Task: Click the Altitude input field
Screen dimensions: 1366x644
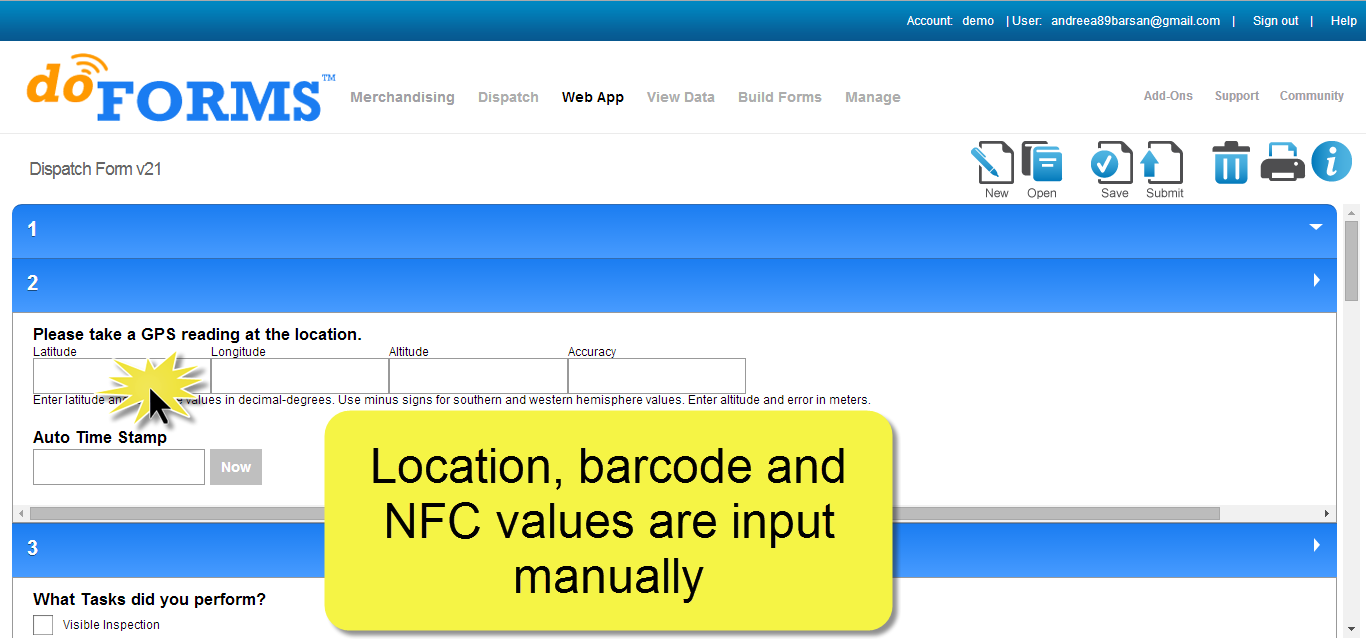Action: (478, 376)
